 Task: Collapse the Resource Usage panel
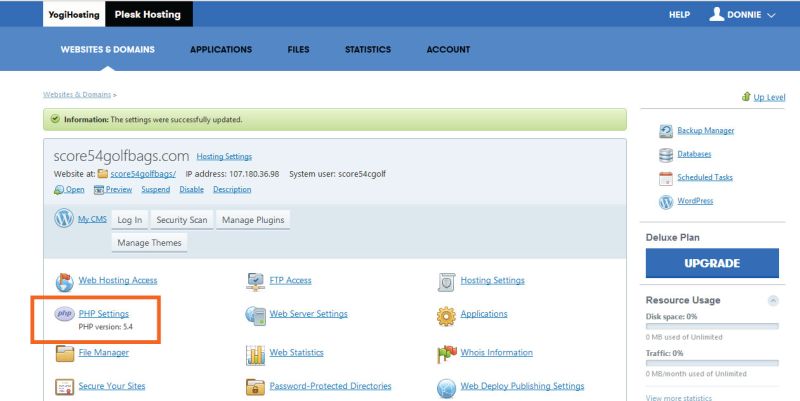[x=773, y=300]
